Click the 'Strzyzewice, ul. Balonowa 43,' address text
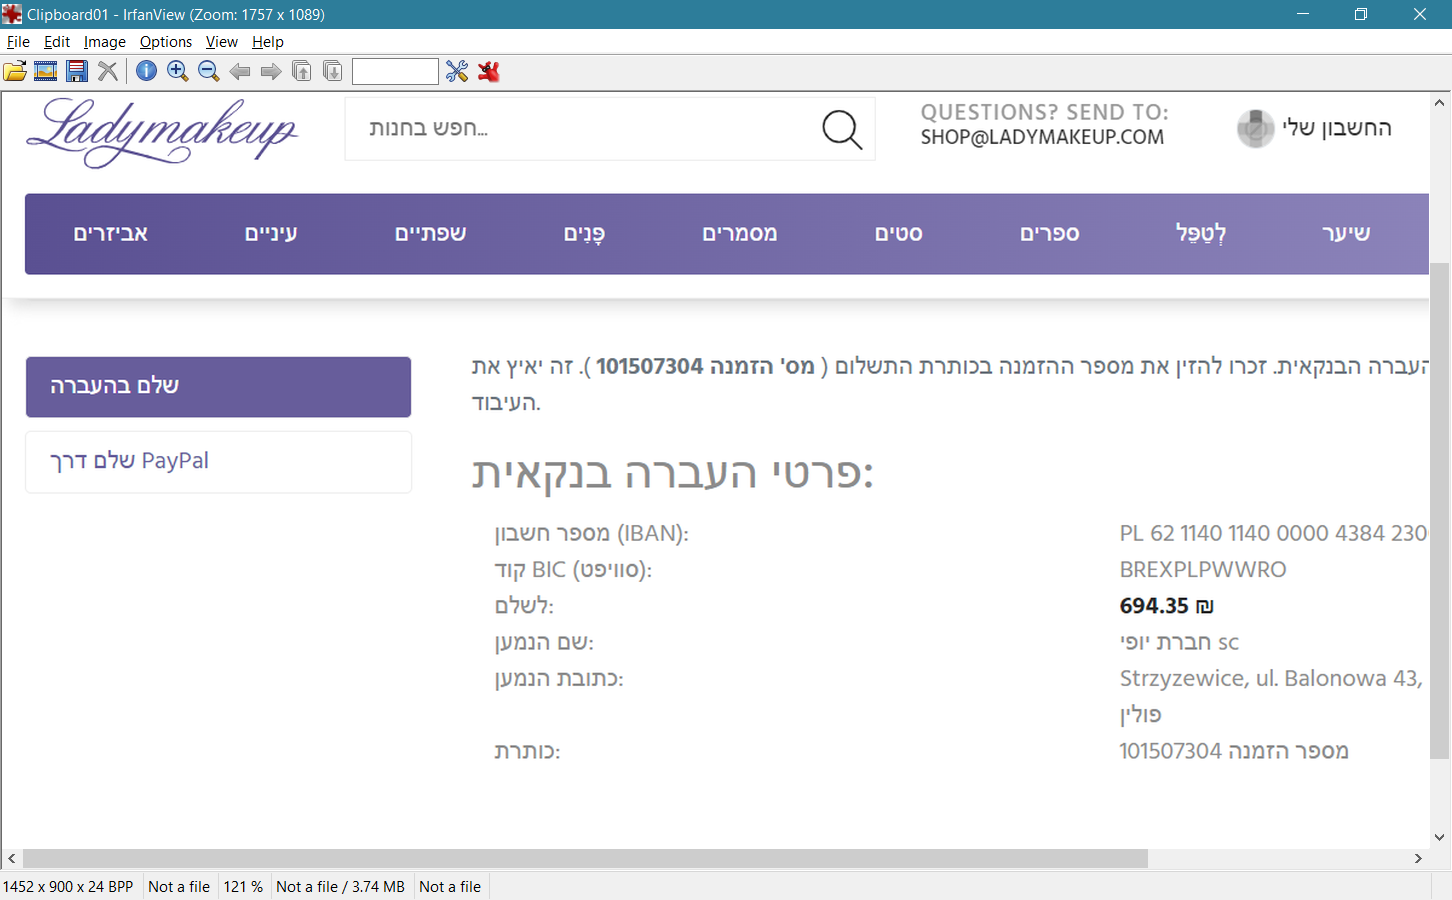This screenshot has height=900, width=1452. pyautogui.click(x=1271, y=679)
